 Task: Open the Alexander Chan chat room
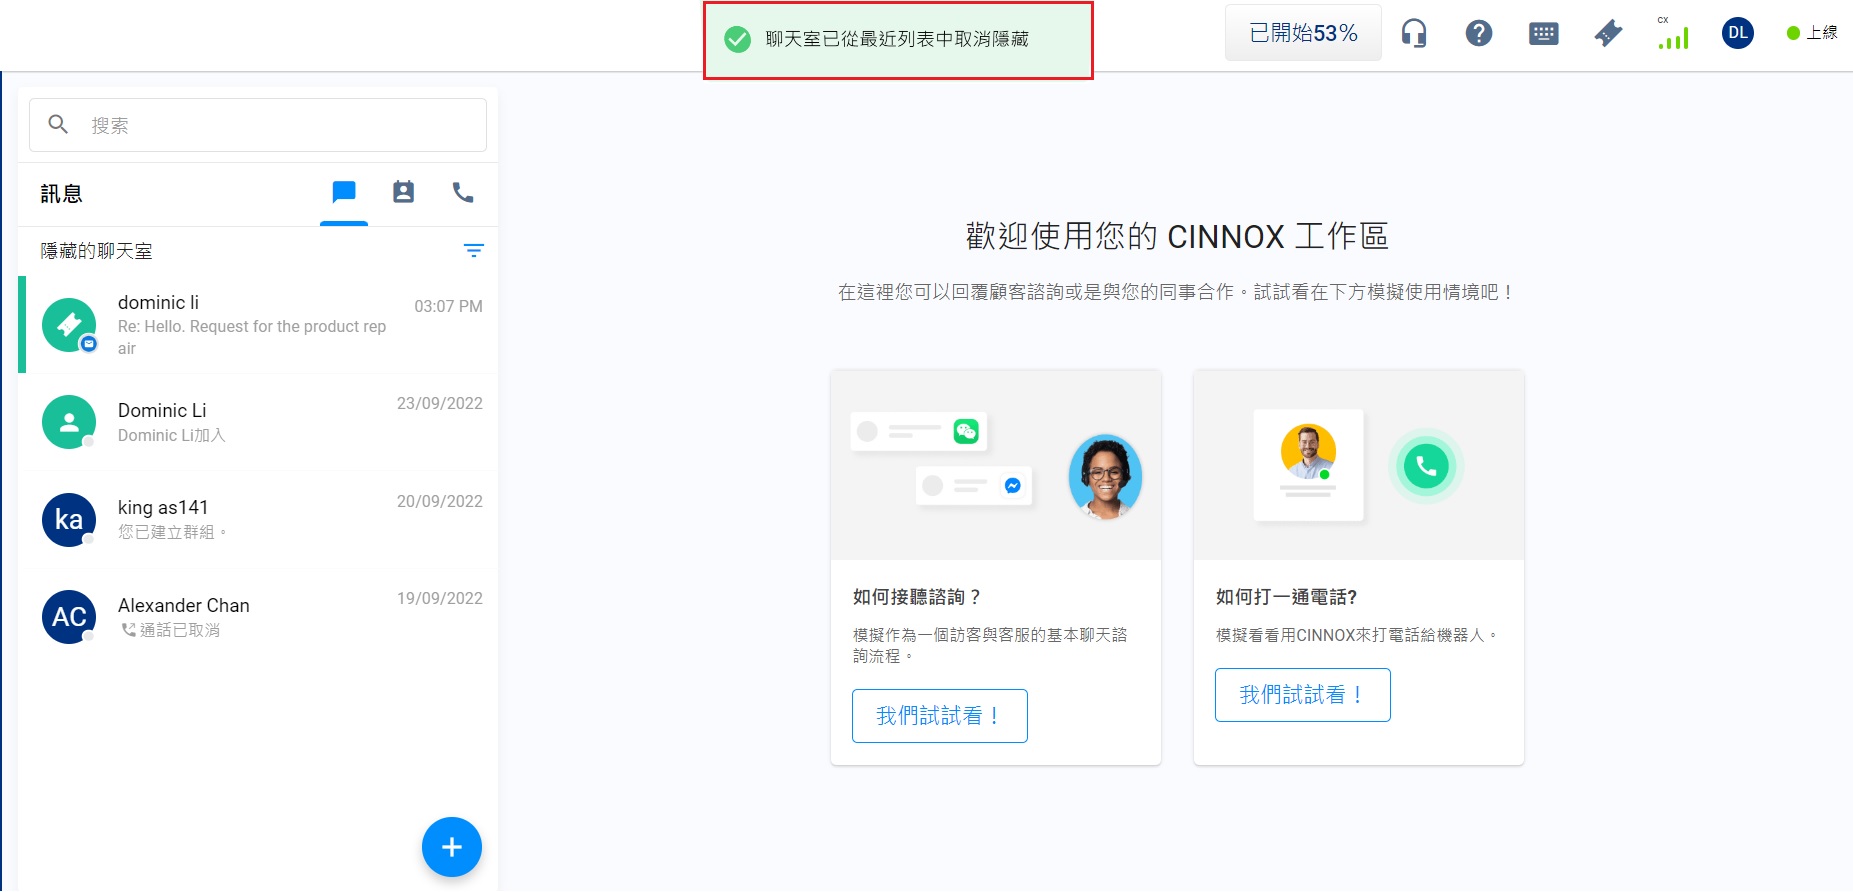point(258,616)
